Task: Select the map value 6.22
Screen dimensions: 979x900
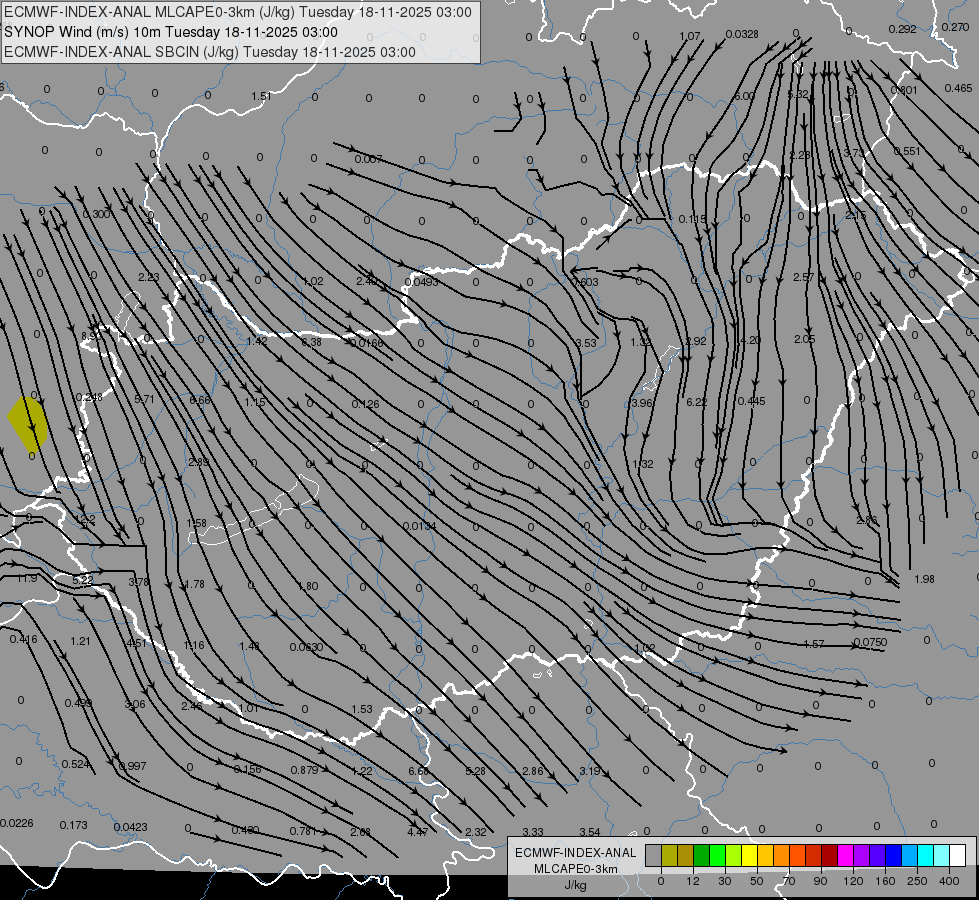Action: (x=696, y=402)
